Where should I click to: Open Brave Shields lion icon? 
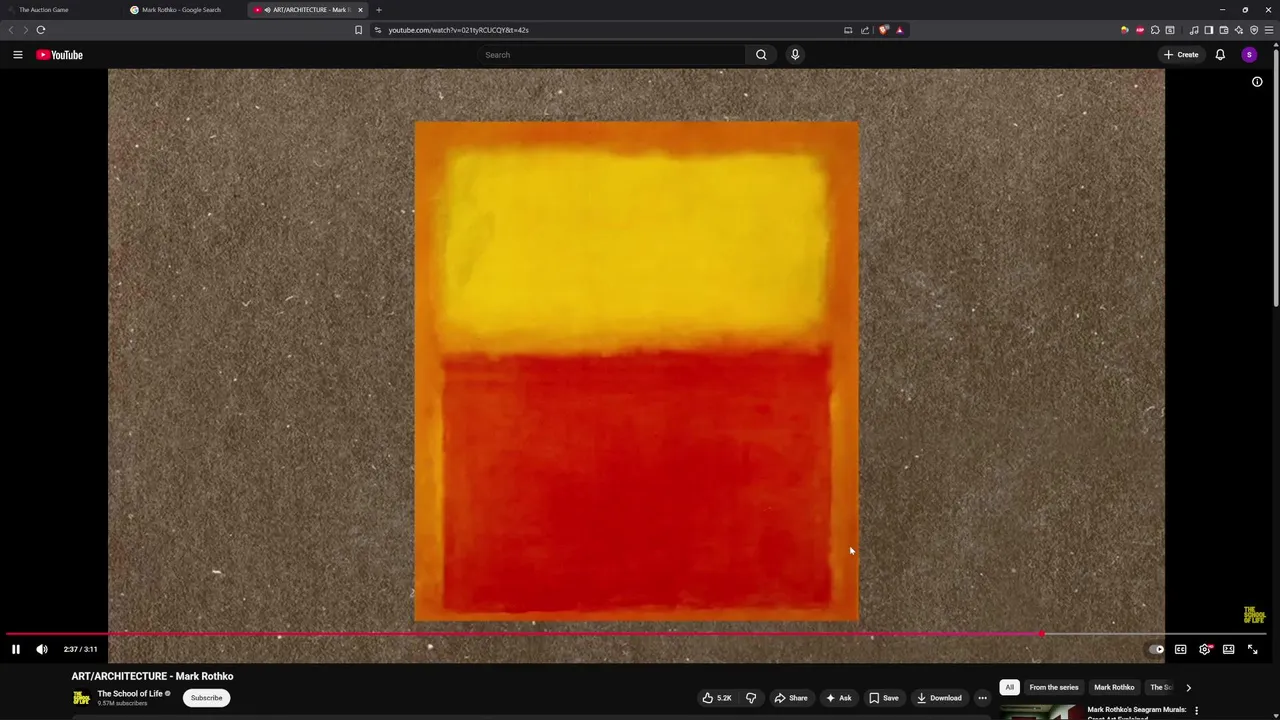[x=883, y=30]
